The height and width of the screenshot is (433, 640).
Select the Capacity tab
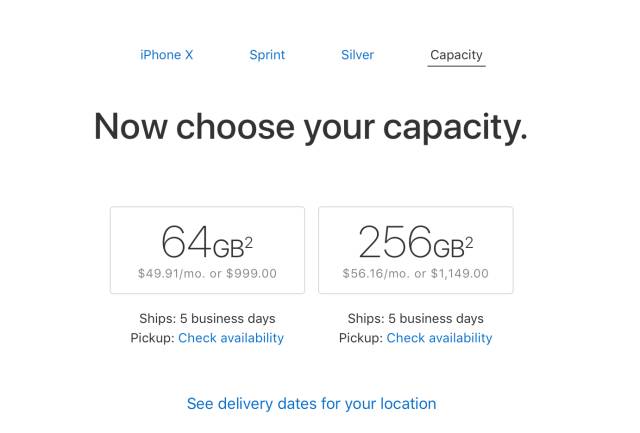tap(457, 55)
